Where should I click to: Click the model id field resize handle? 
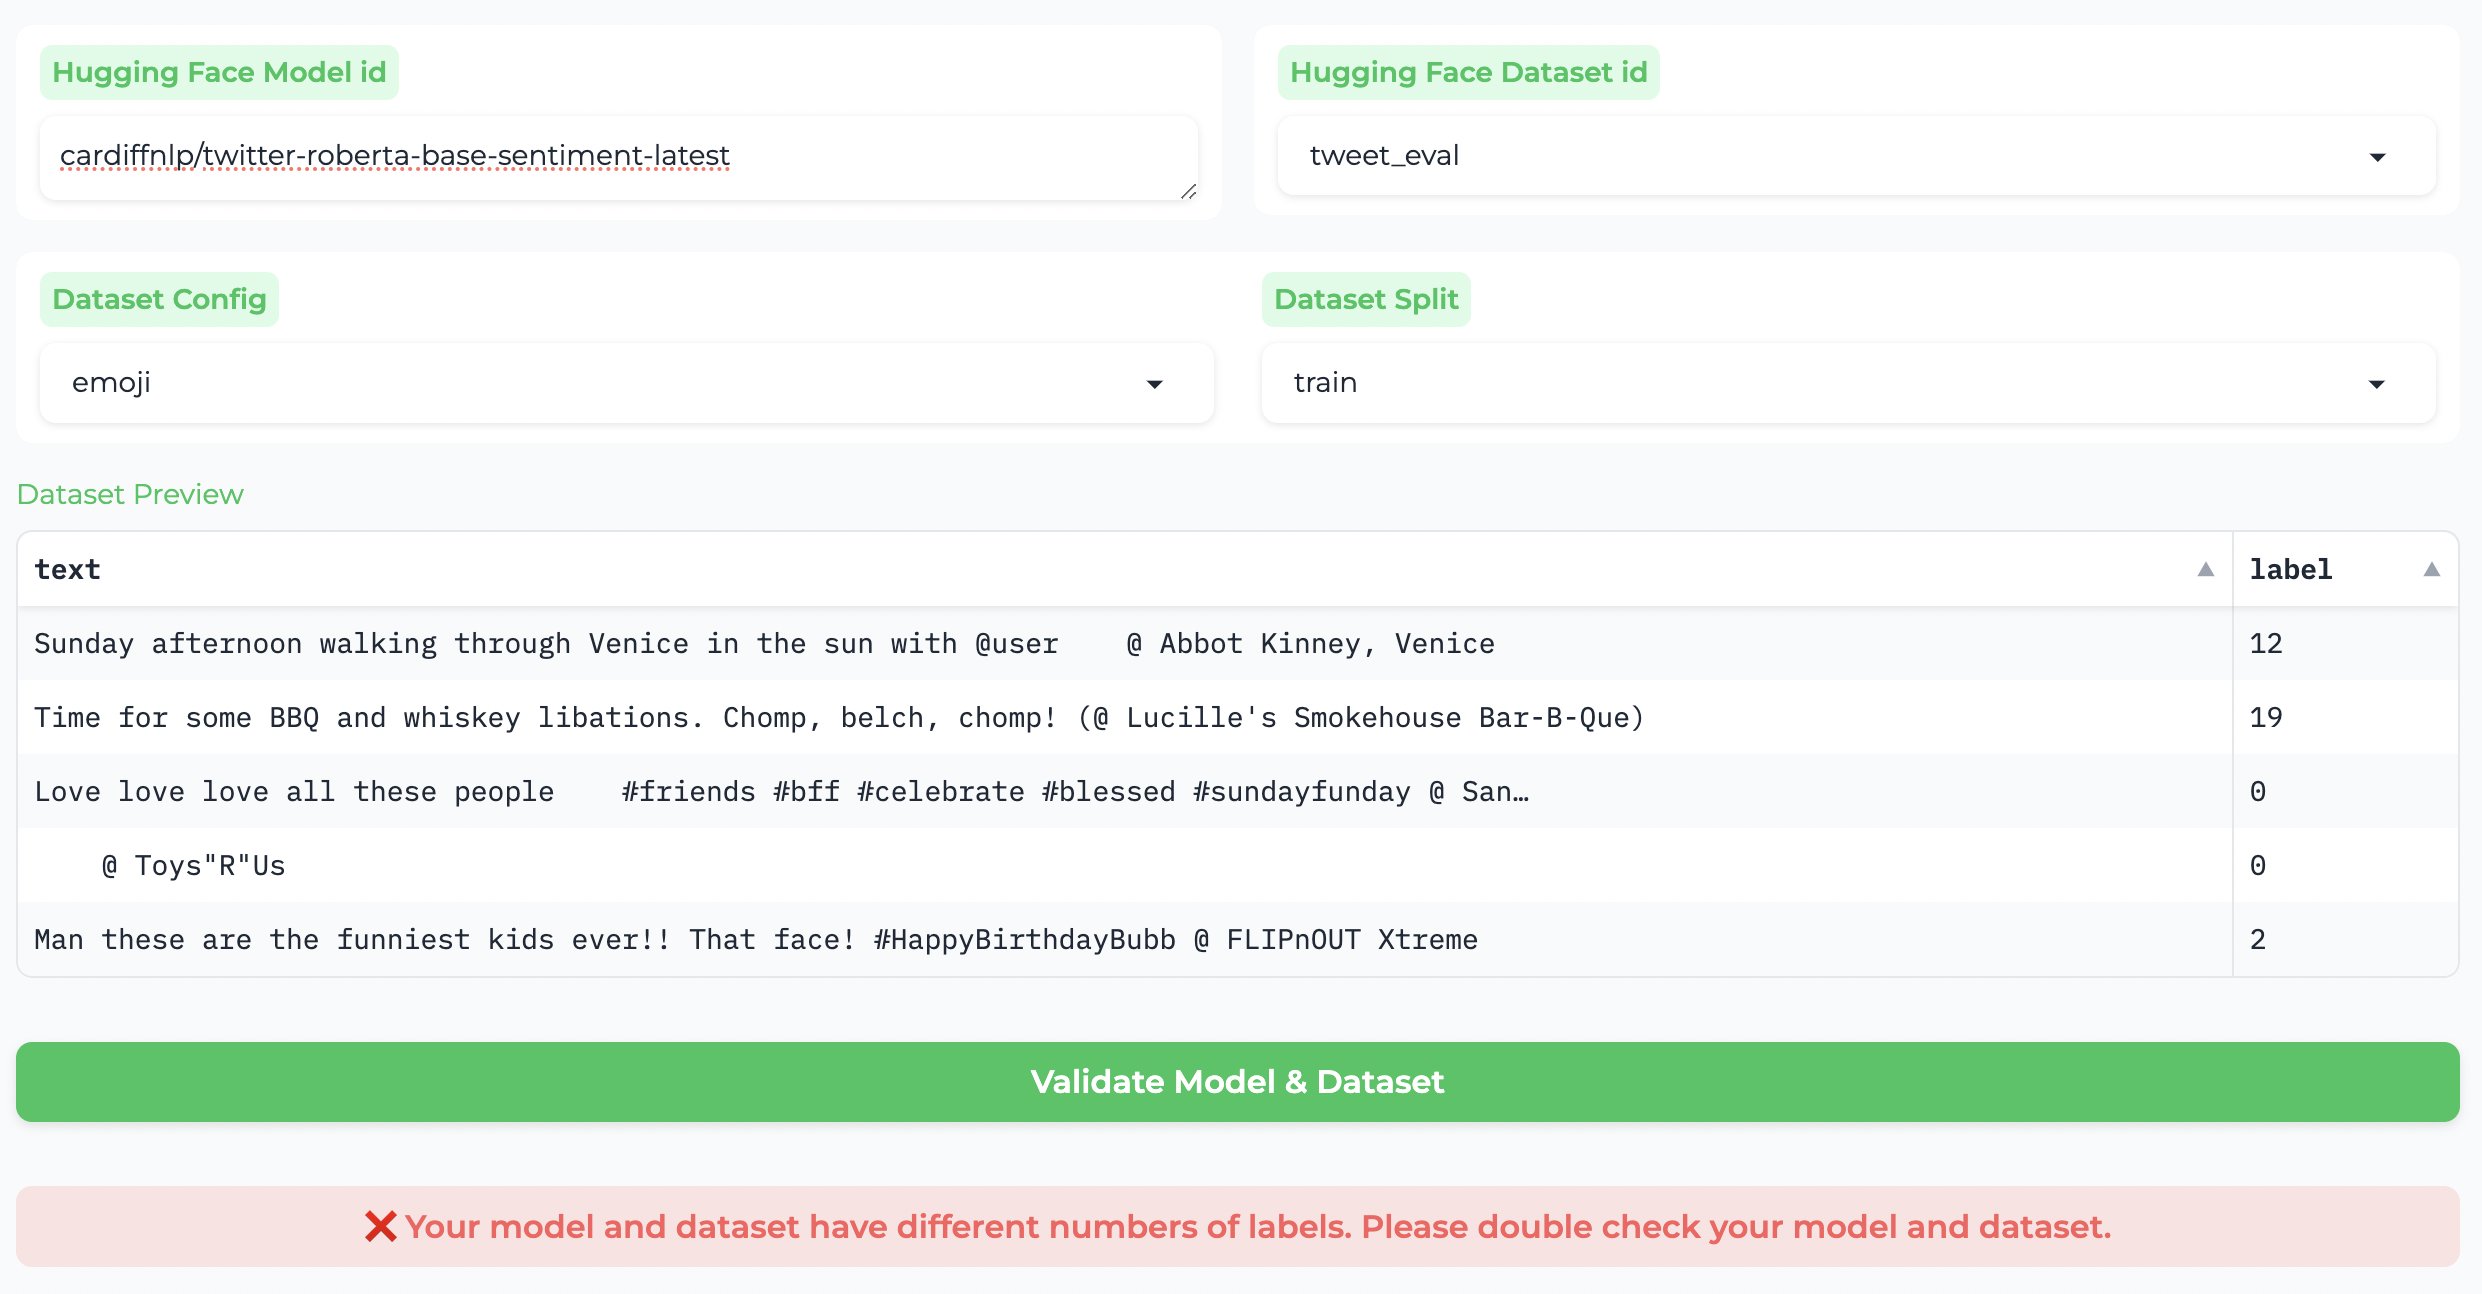[x=1188, y=191]
